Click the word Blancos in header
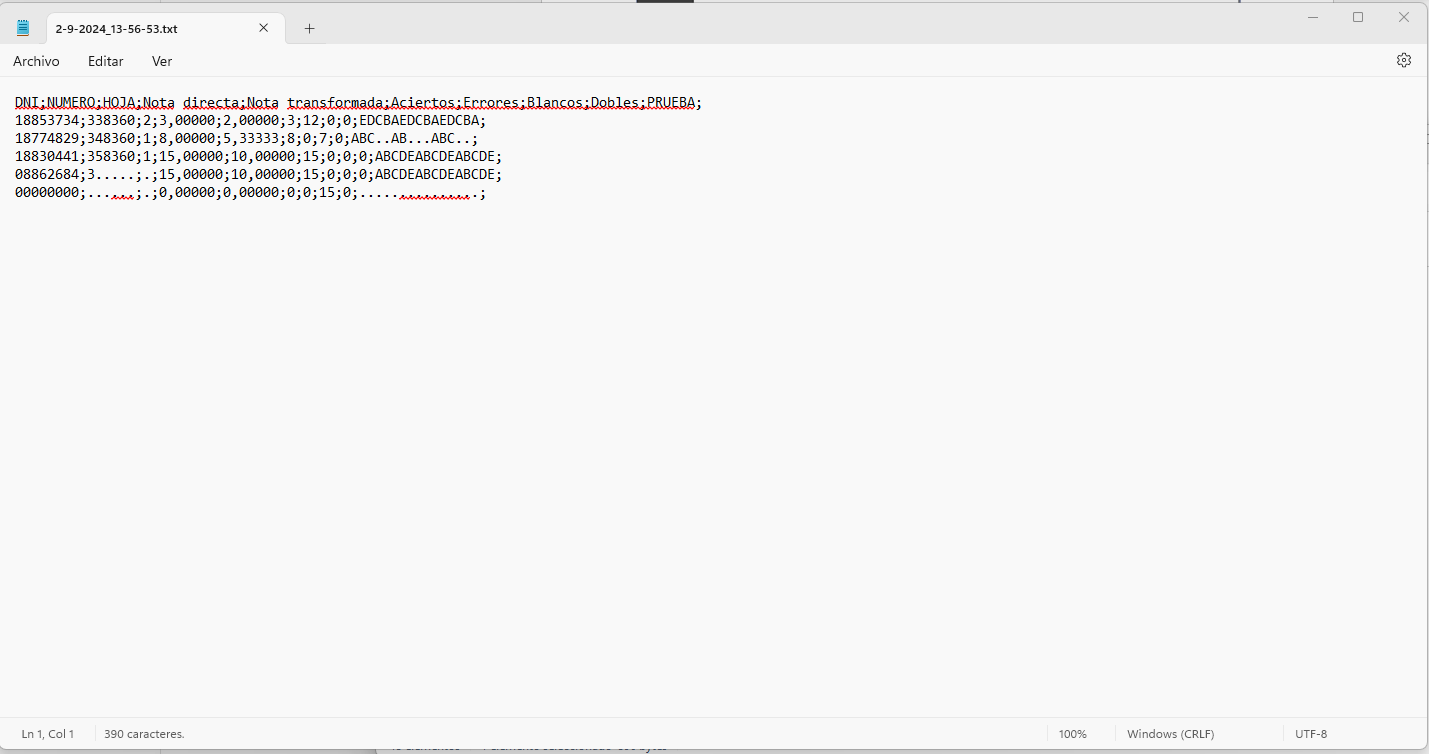1429x754 pixels. tap(555, 102)
